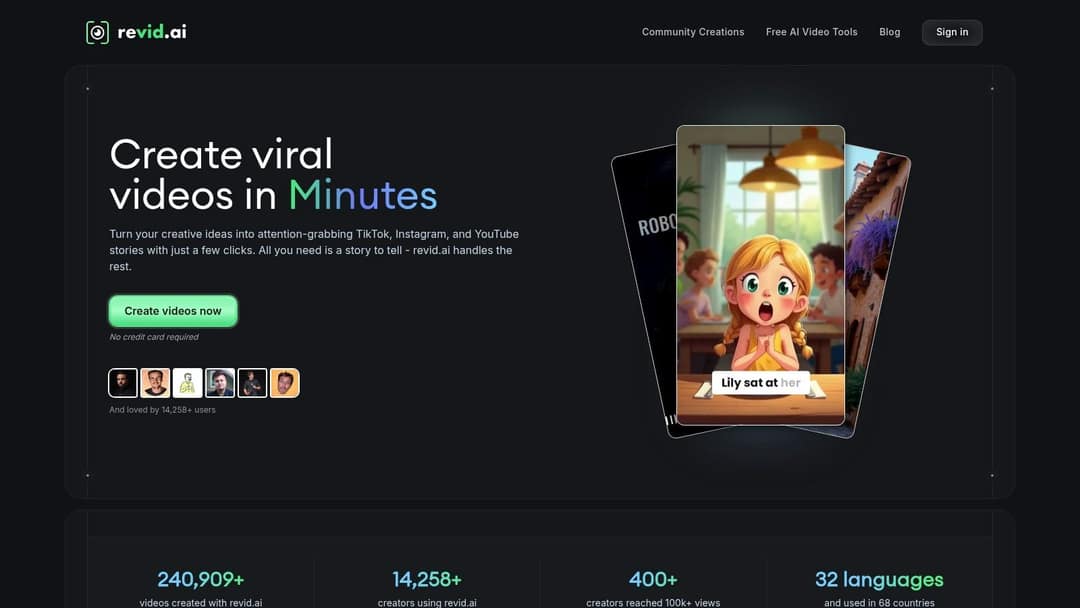
Task: Click the 'Lily sat at her' caption
Action: pyautogui.click(x=760, y=383)
